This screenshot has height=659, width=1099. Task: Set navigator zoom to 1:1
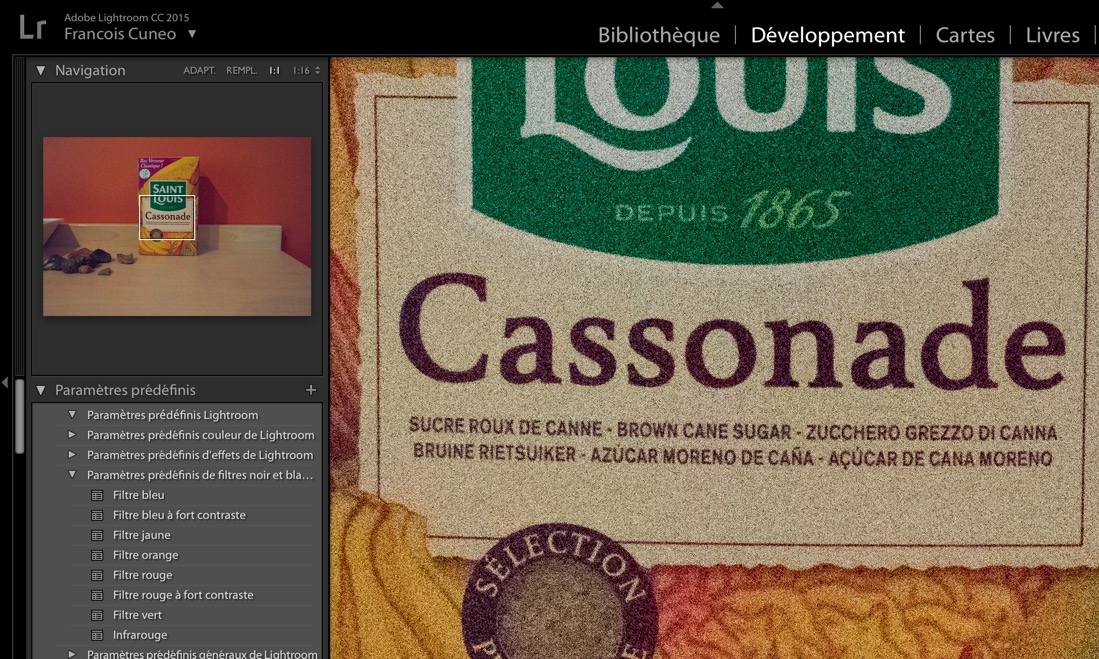pyautogui.click(x=274, y=70)
